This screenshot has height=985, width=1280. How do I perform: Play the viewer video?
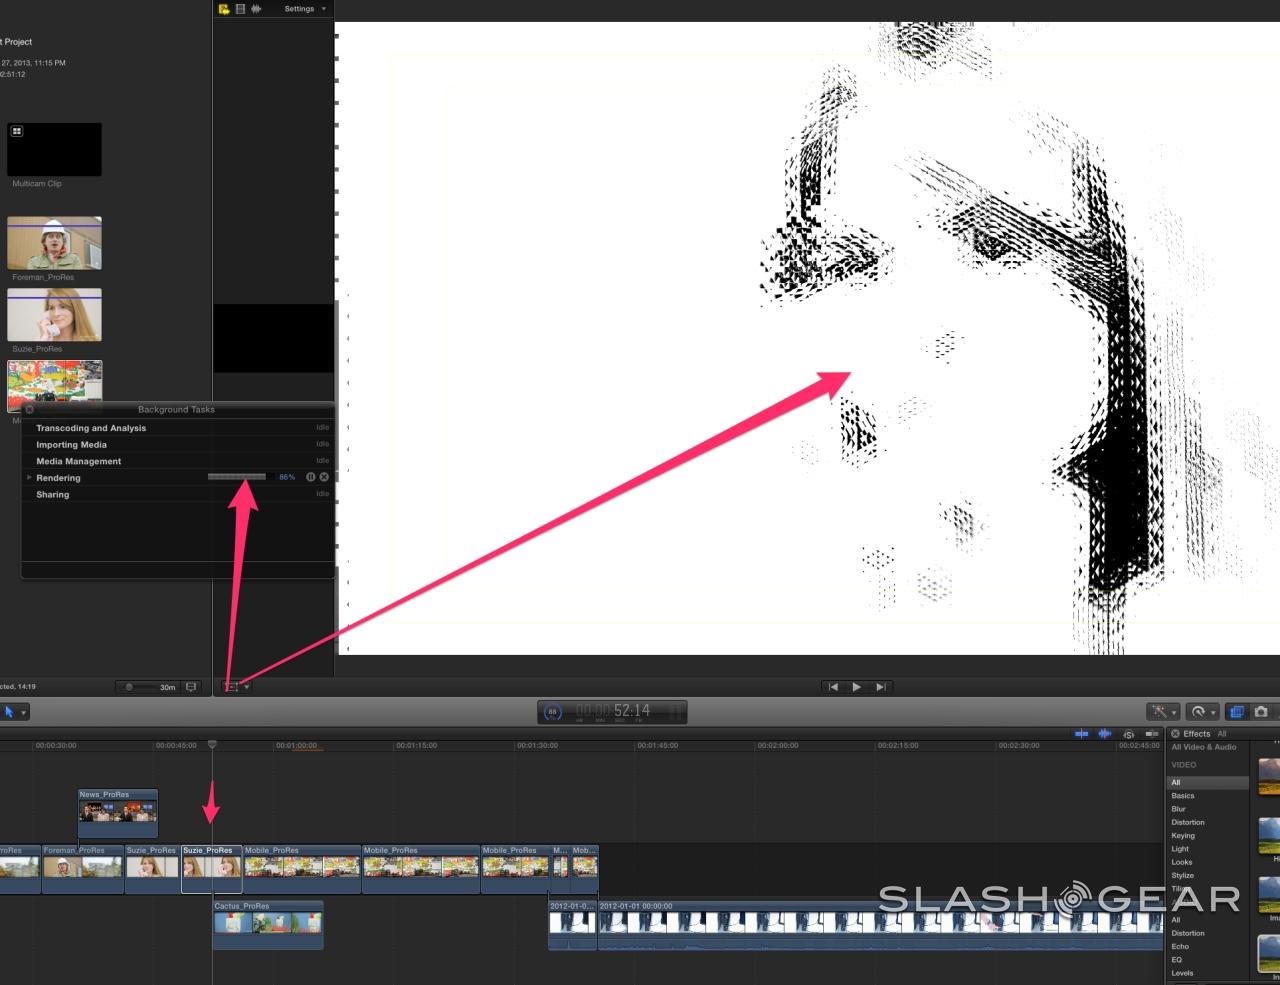pos(856,687)
